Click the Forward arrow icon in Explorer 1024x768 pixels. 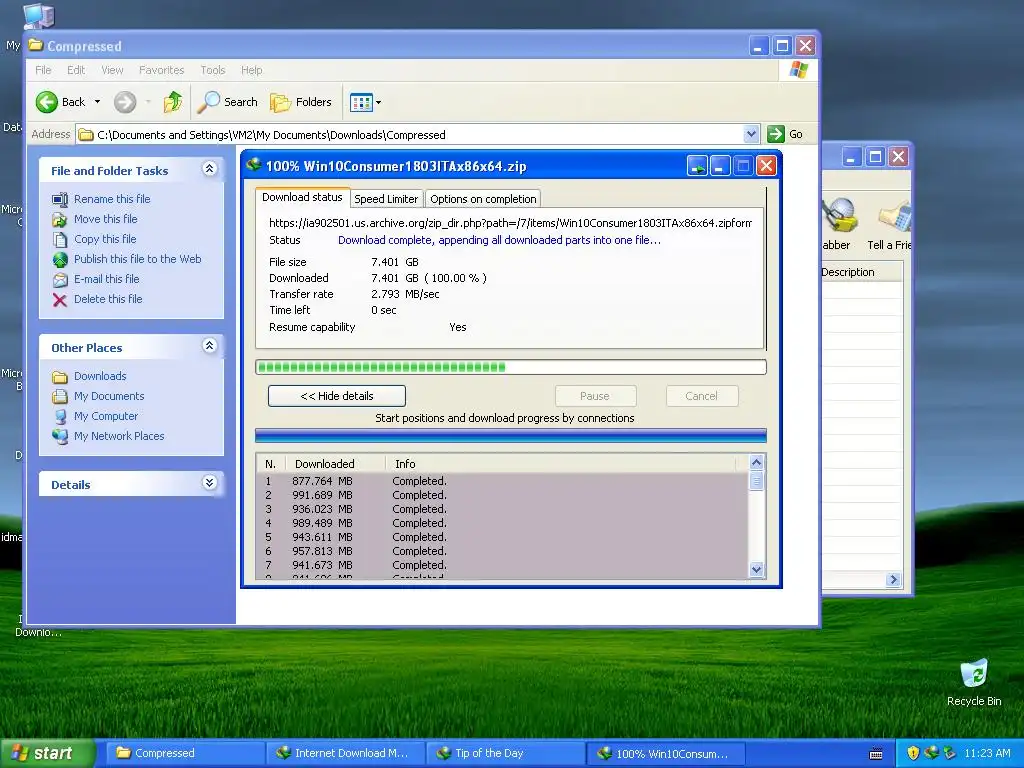tap(125, 102)
